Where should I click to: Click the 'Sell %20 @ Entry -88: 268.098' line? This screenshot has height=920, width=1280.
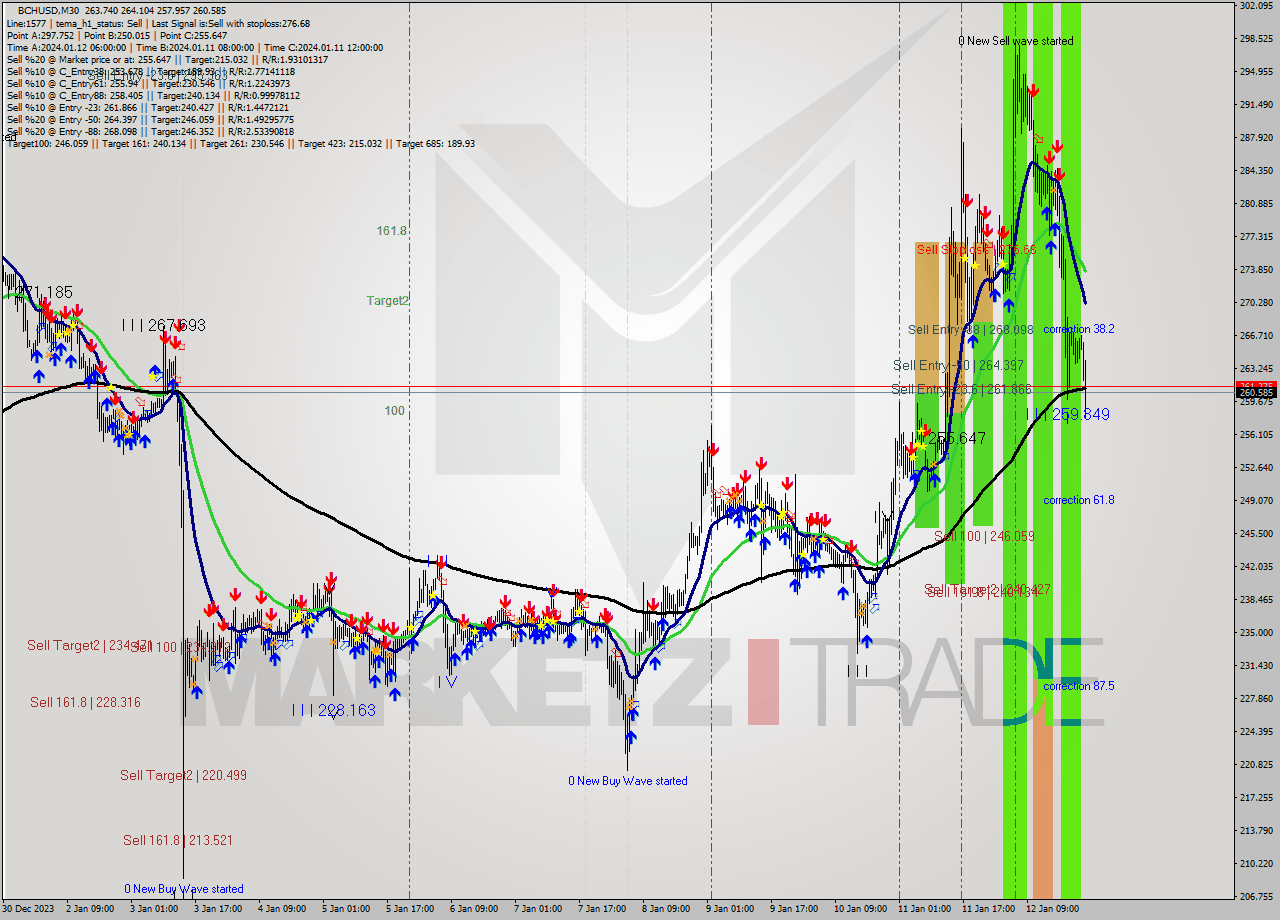tap(150, 131)
